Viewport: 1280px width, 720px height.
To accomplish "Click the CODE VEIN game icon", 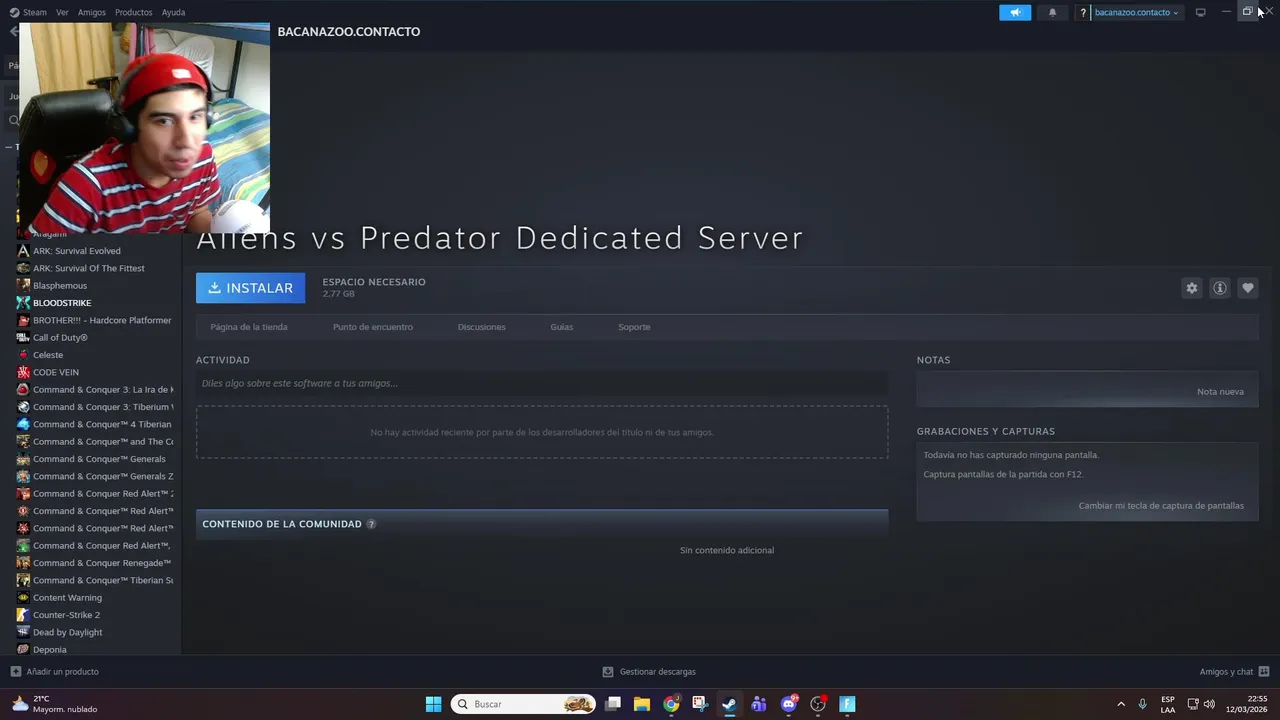I will (x=23, y=372).
